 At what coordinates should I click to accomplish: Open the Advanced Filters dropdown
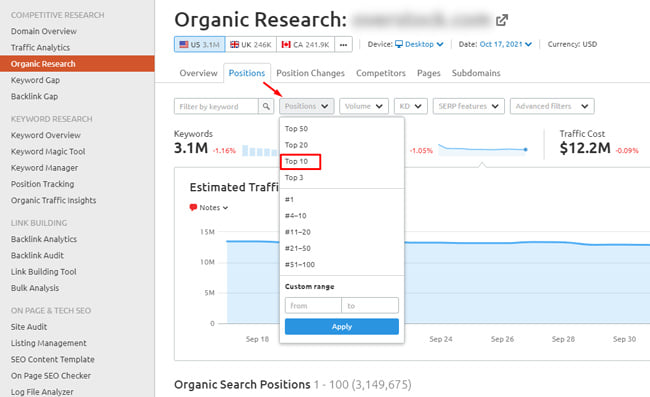tap(552, 106)
